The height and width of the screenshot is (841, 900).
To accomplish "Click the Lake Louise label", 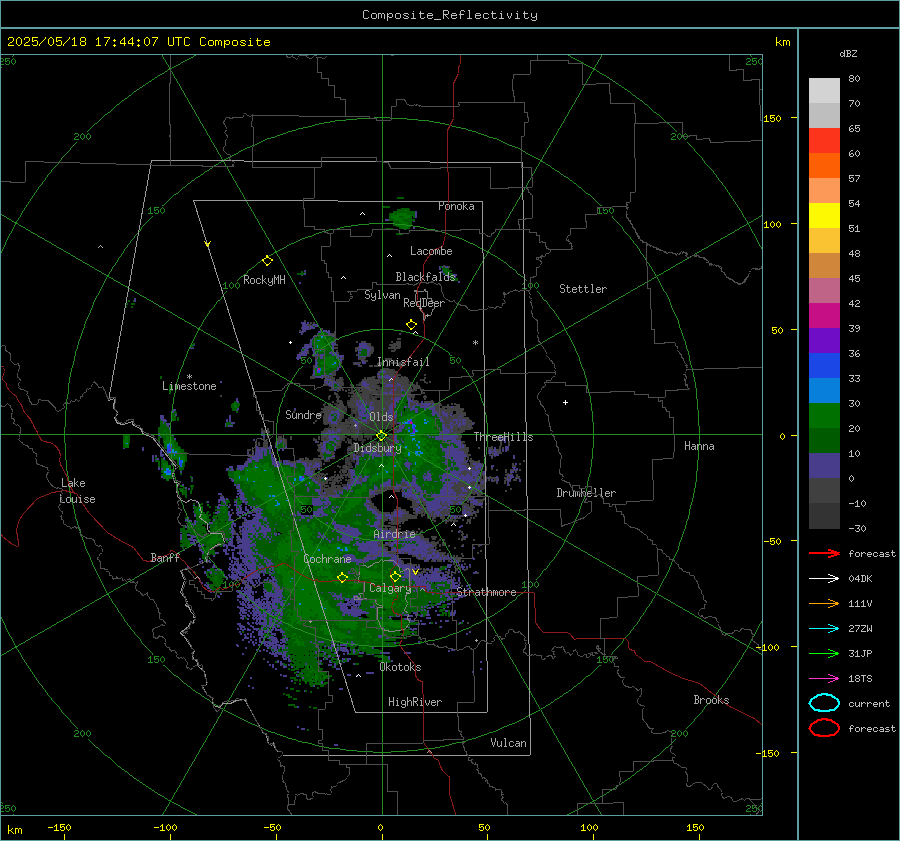I will 77,491.
